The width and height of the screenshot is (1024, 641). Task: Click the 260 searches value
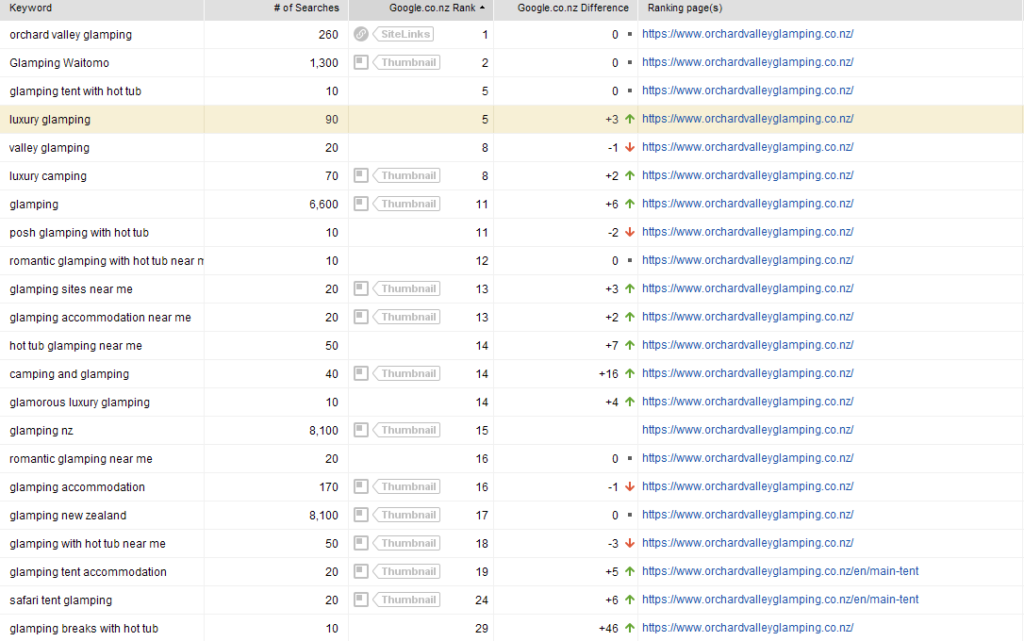tap(328, 35)
